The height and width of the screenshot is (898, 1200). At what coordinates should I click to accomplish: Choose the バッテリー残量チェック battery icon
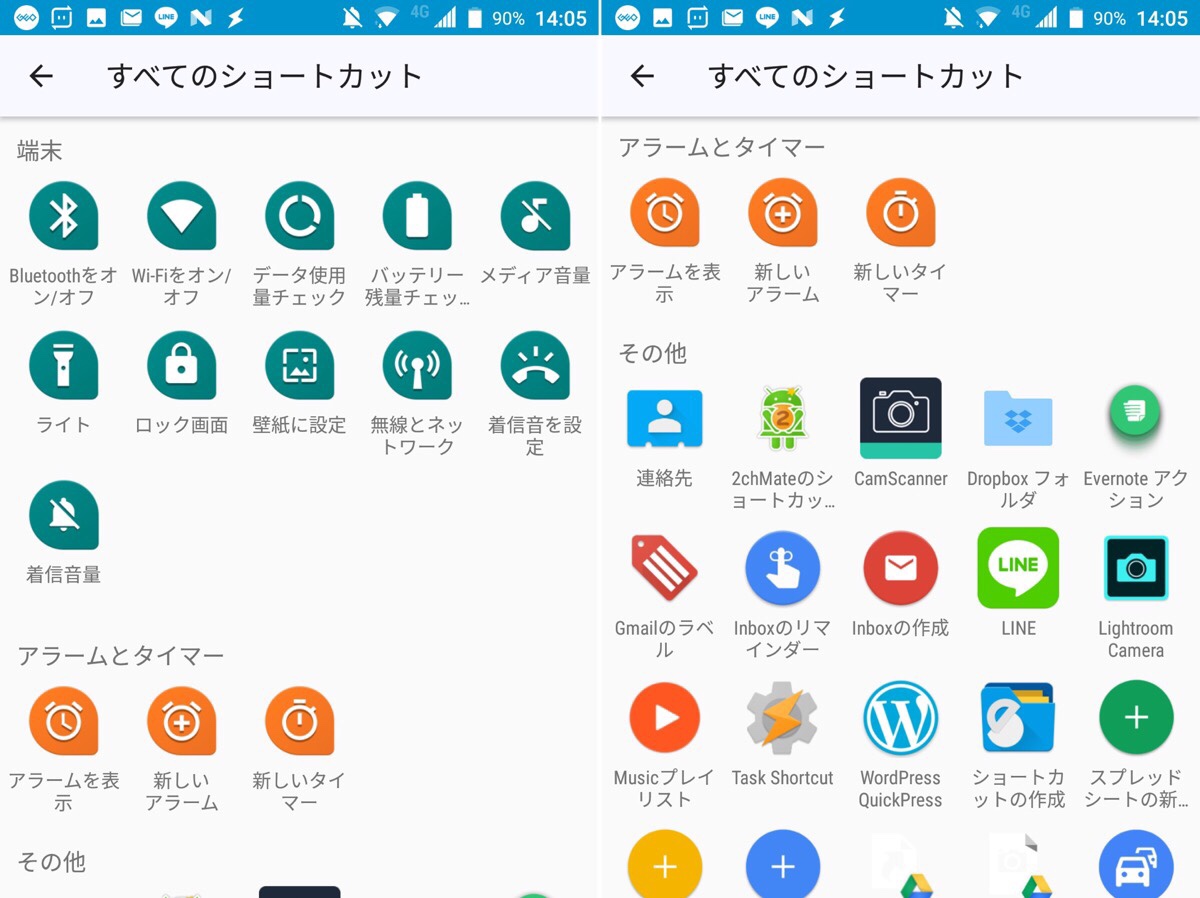[x=418, y=215]
